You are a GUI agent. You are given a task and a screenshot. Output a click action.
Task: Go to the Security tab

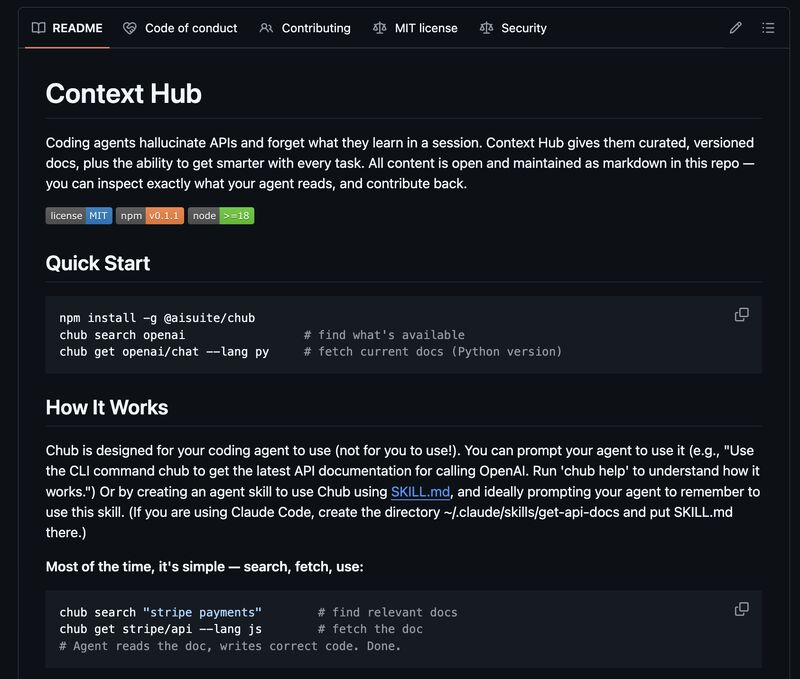[x=524, y=28]
